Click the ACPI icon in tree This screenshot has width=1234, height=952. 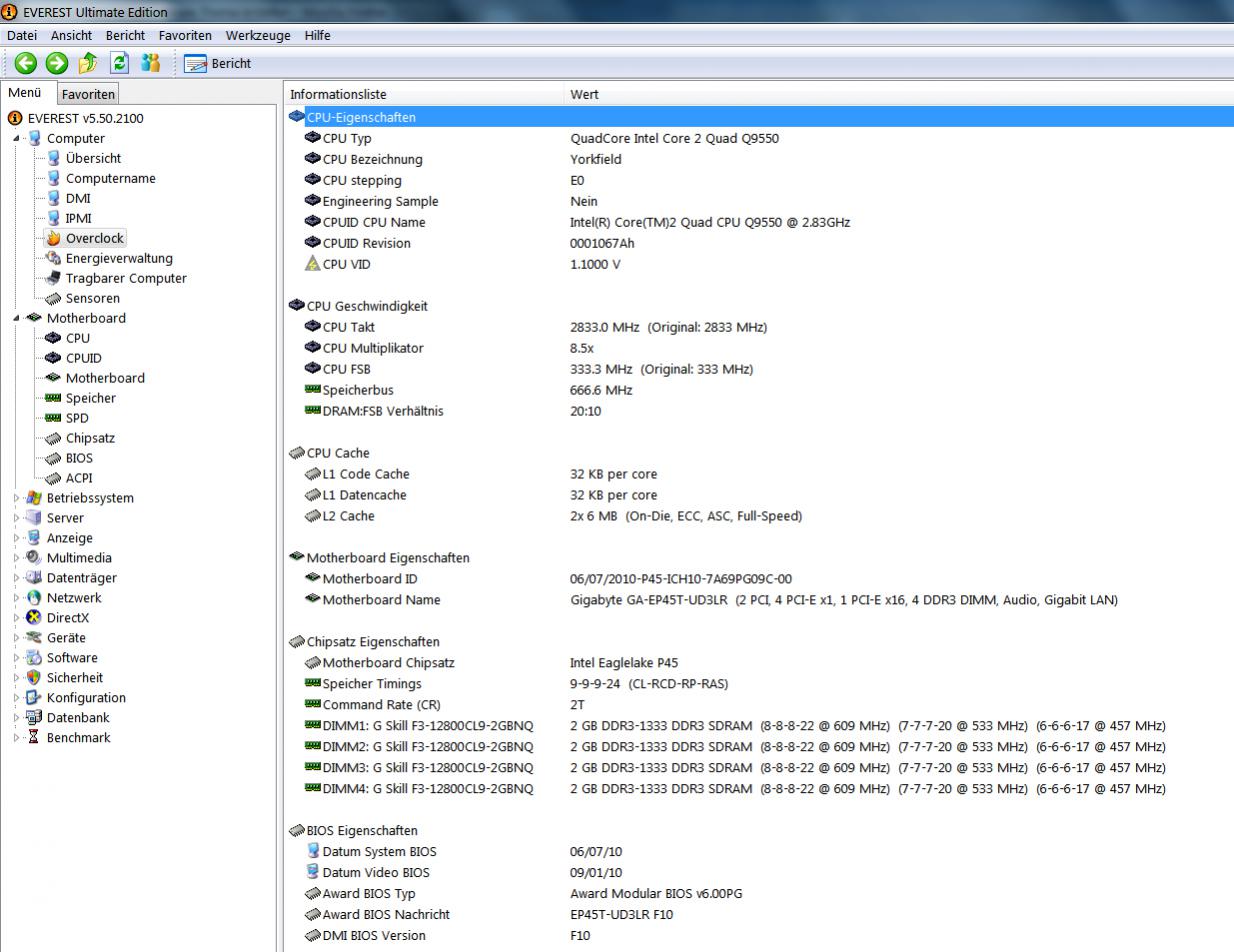pos(54,478)
